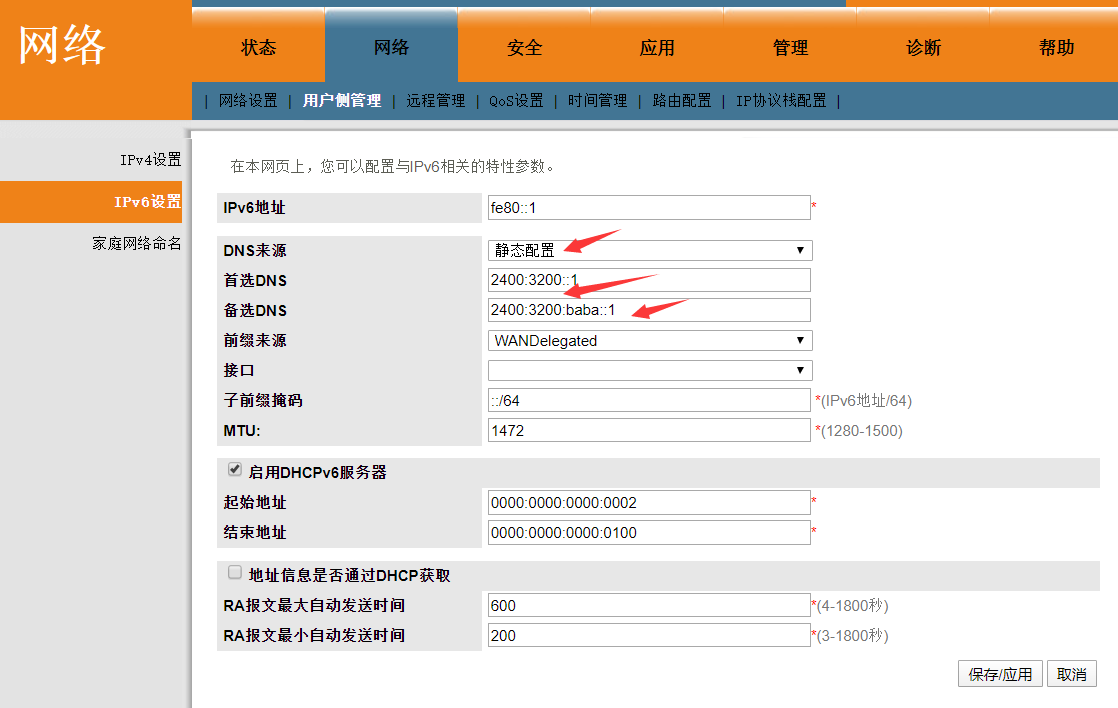
Task: Open the 路由配置 submenu
Action: click(682, 101)
